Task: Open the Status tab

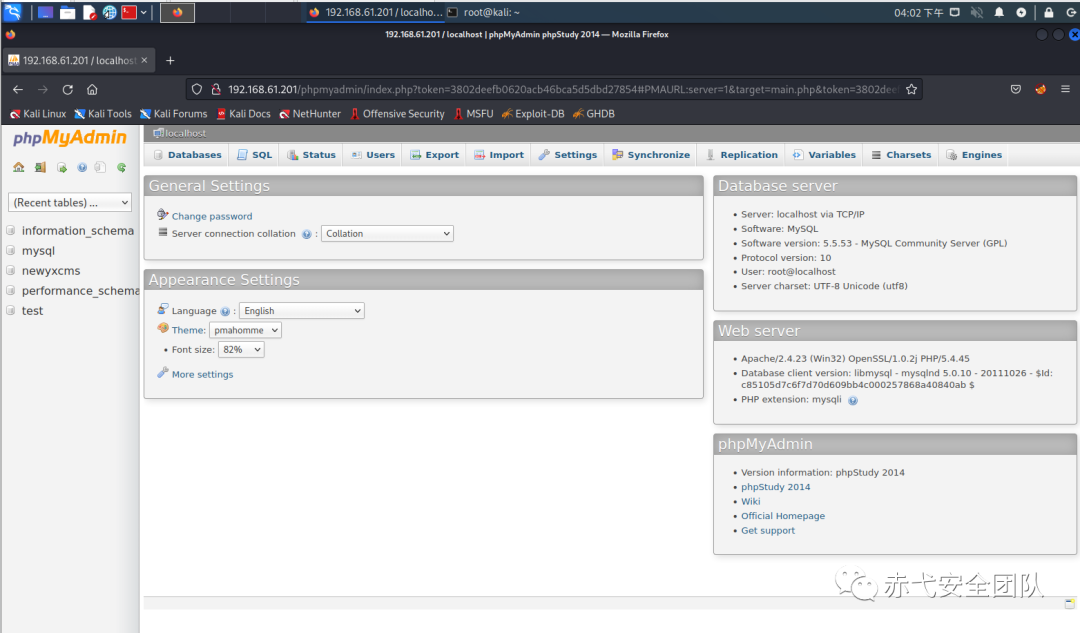Action: [311, 155]
